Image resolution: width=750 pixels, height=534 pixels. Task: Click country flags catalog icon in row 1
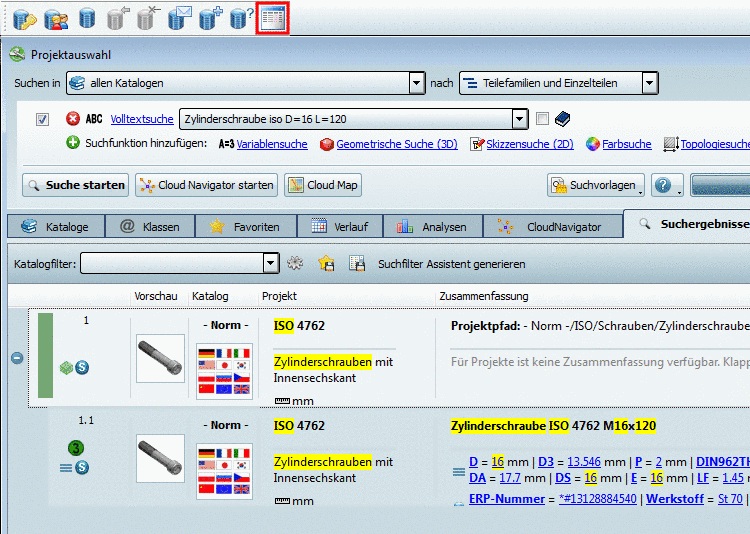(224, 371)
